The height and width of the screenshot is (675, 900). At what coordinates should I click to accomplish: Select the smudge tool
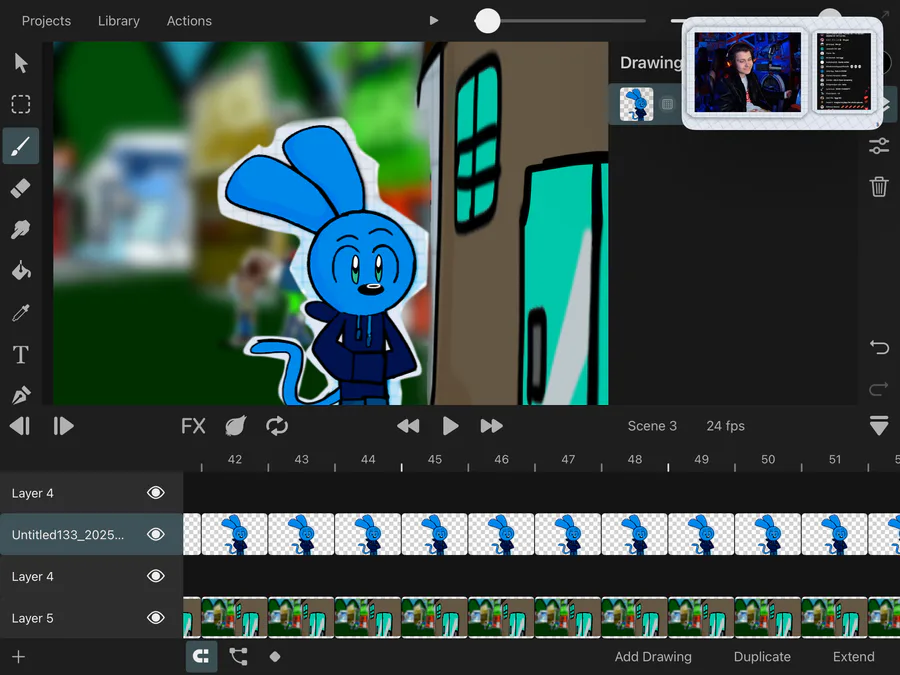(x=21, y=229)
